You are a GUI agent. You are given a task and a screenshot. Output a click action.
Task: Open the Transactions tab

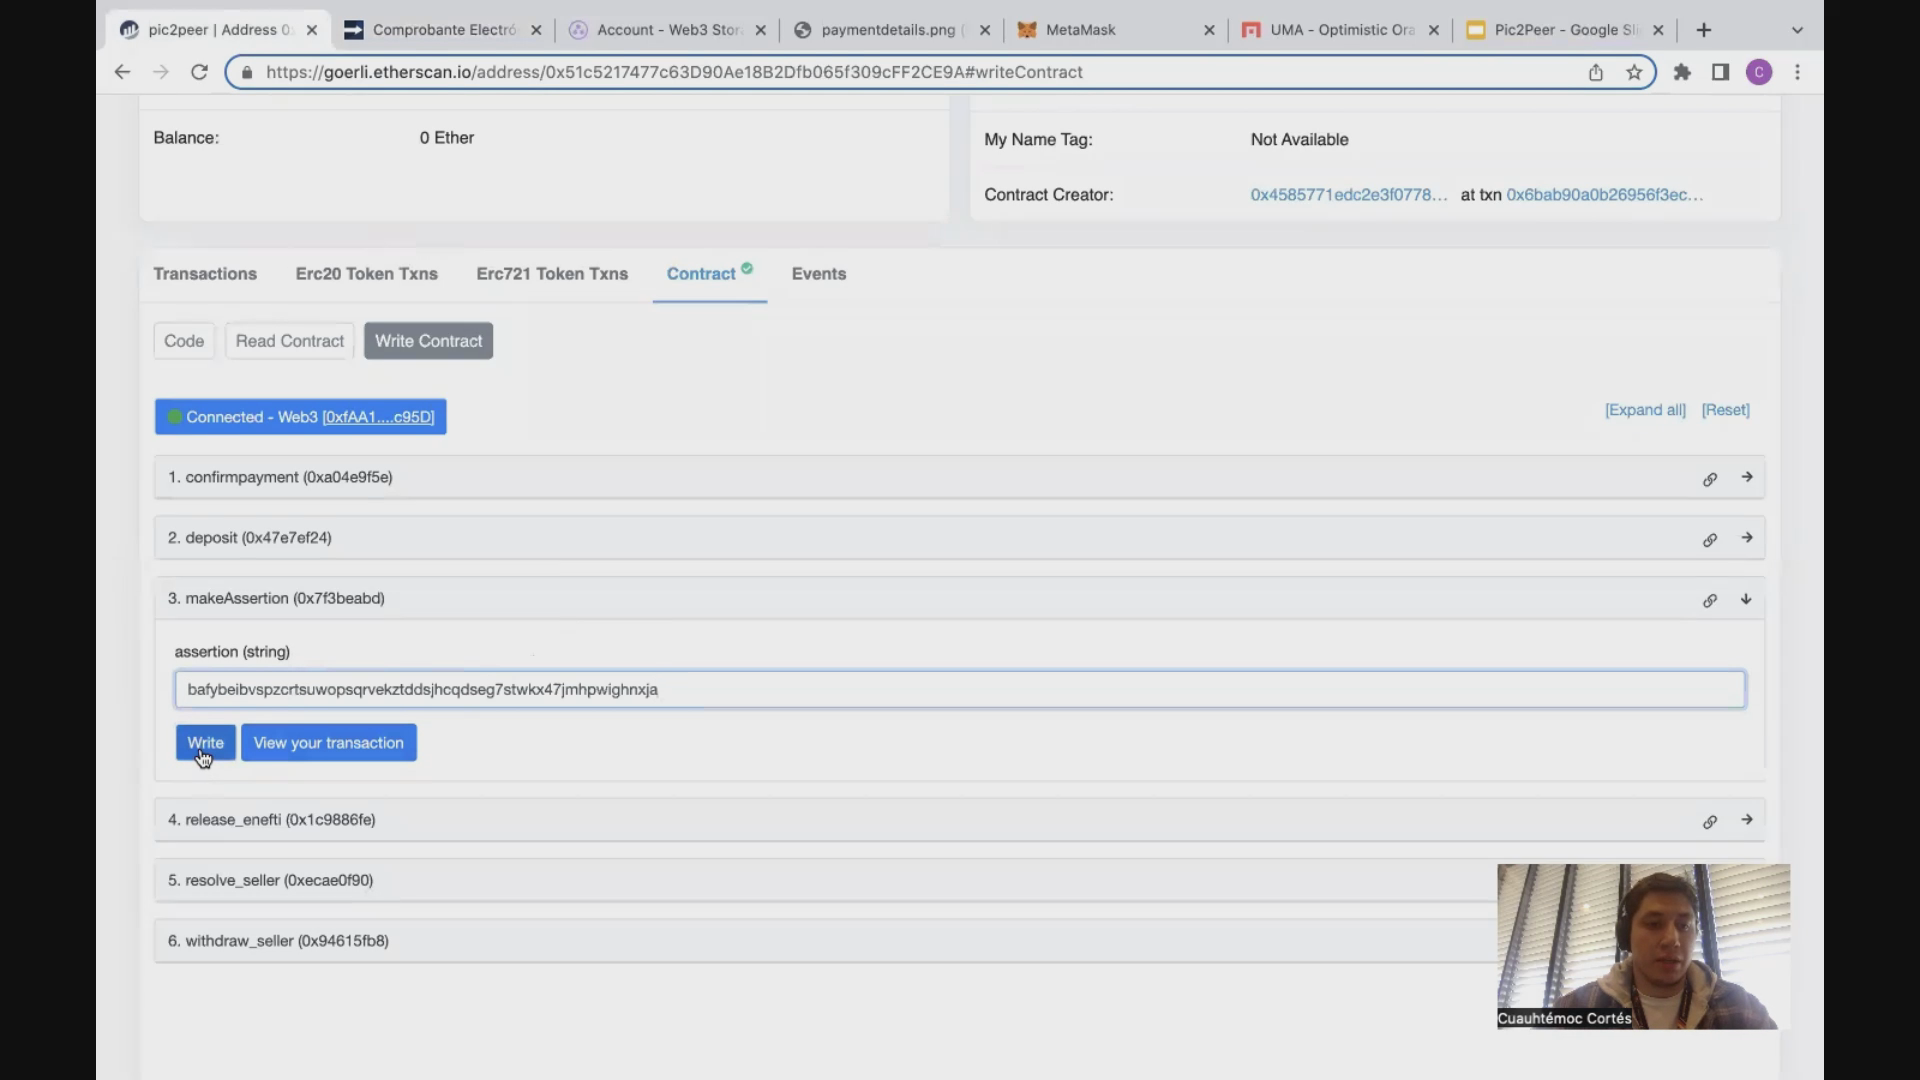click(205, 274)
